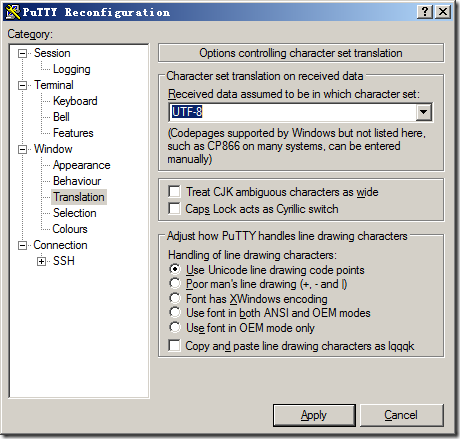Collapse the Connection tree node

coord(22,245)
